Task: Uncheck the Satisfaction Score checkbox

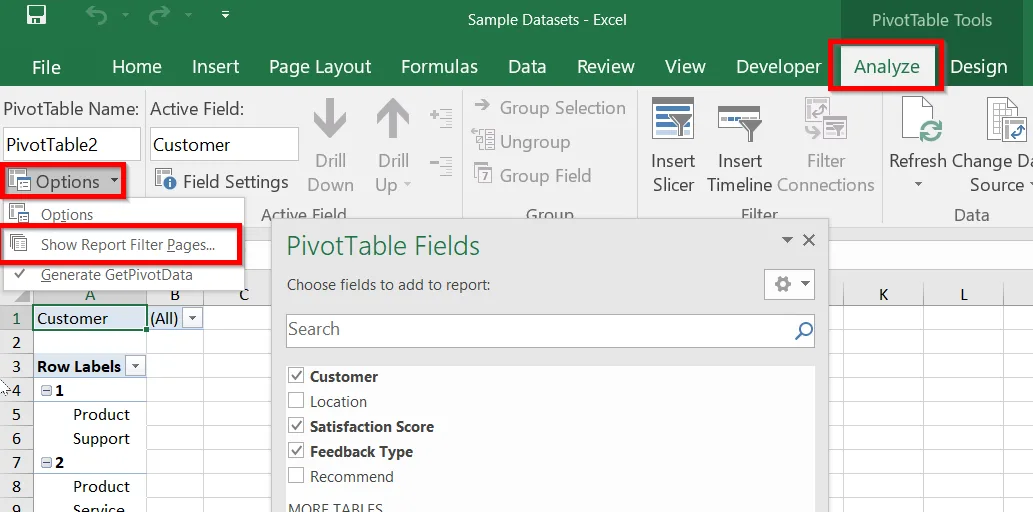Action: [x=296, y=426]
